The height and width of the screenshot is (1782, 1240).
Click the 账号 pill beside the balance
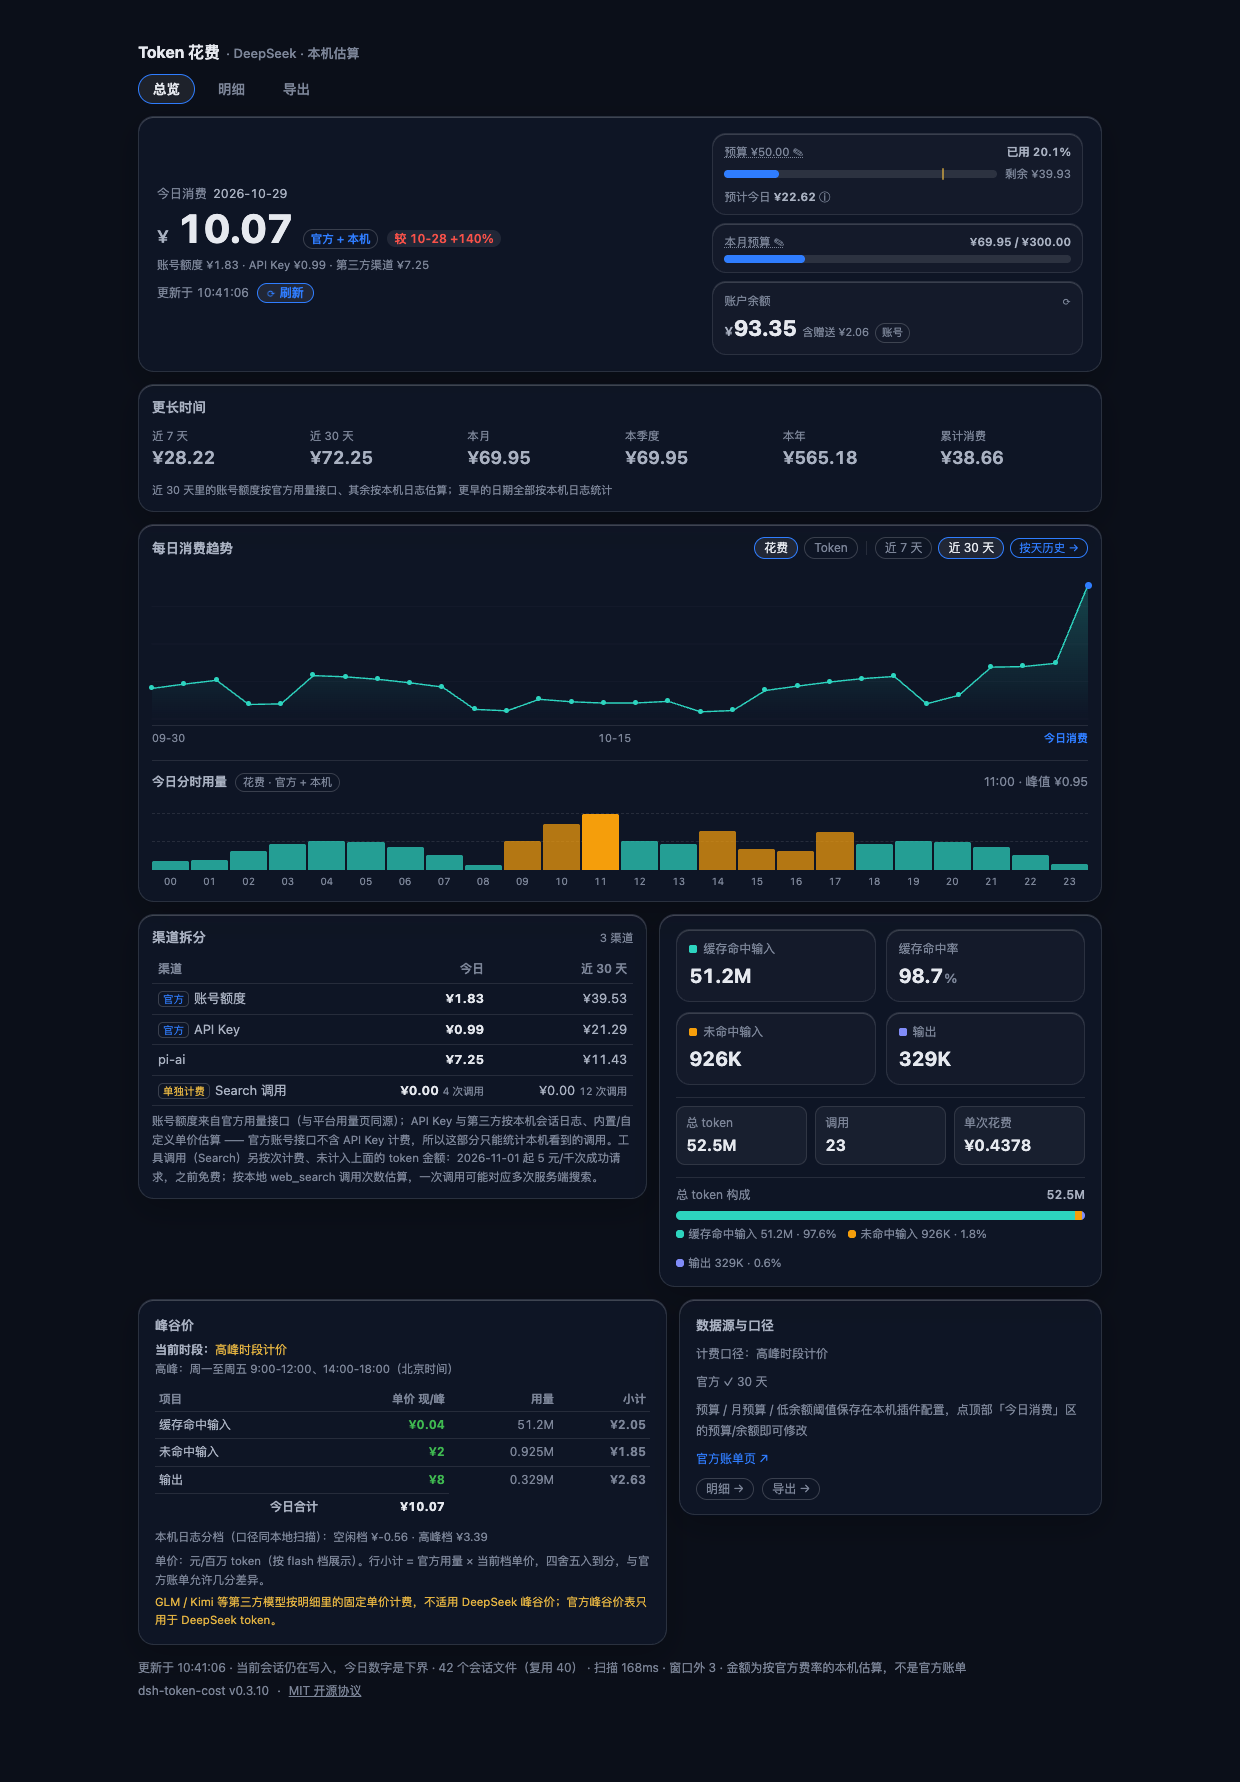[892, 333]
